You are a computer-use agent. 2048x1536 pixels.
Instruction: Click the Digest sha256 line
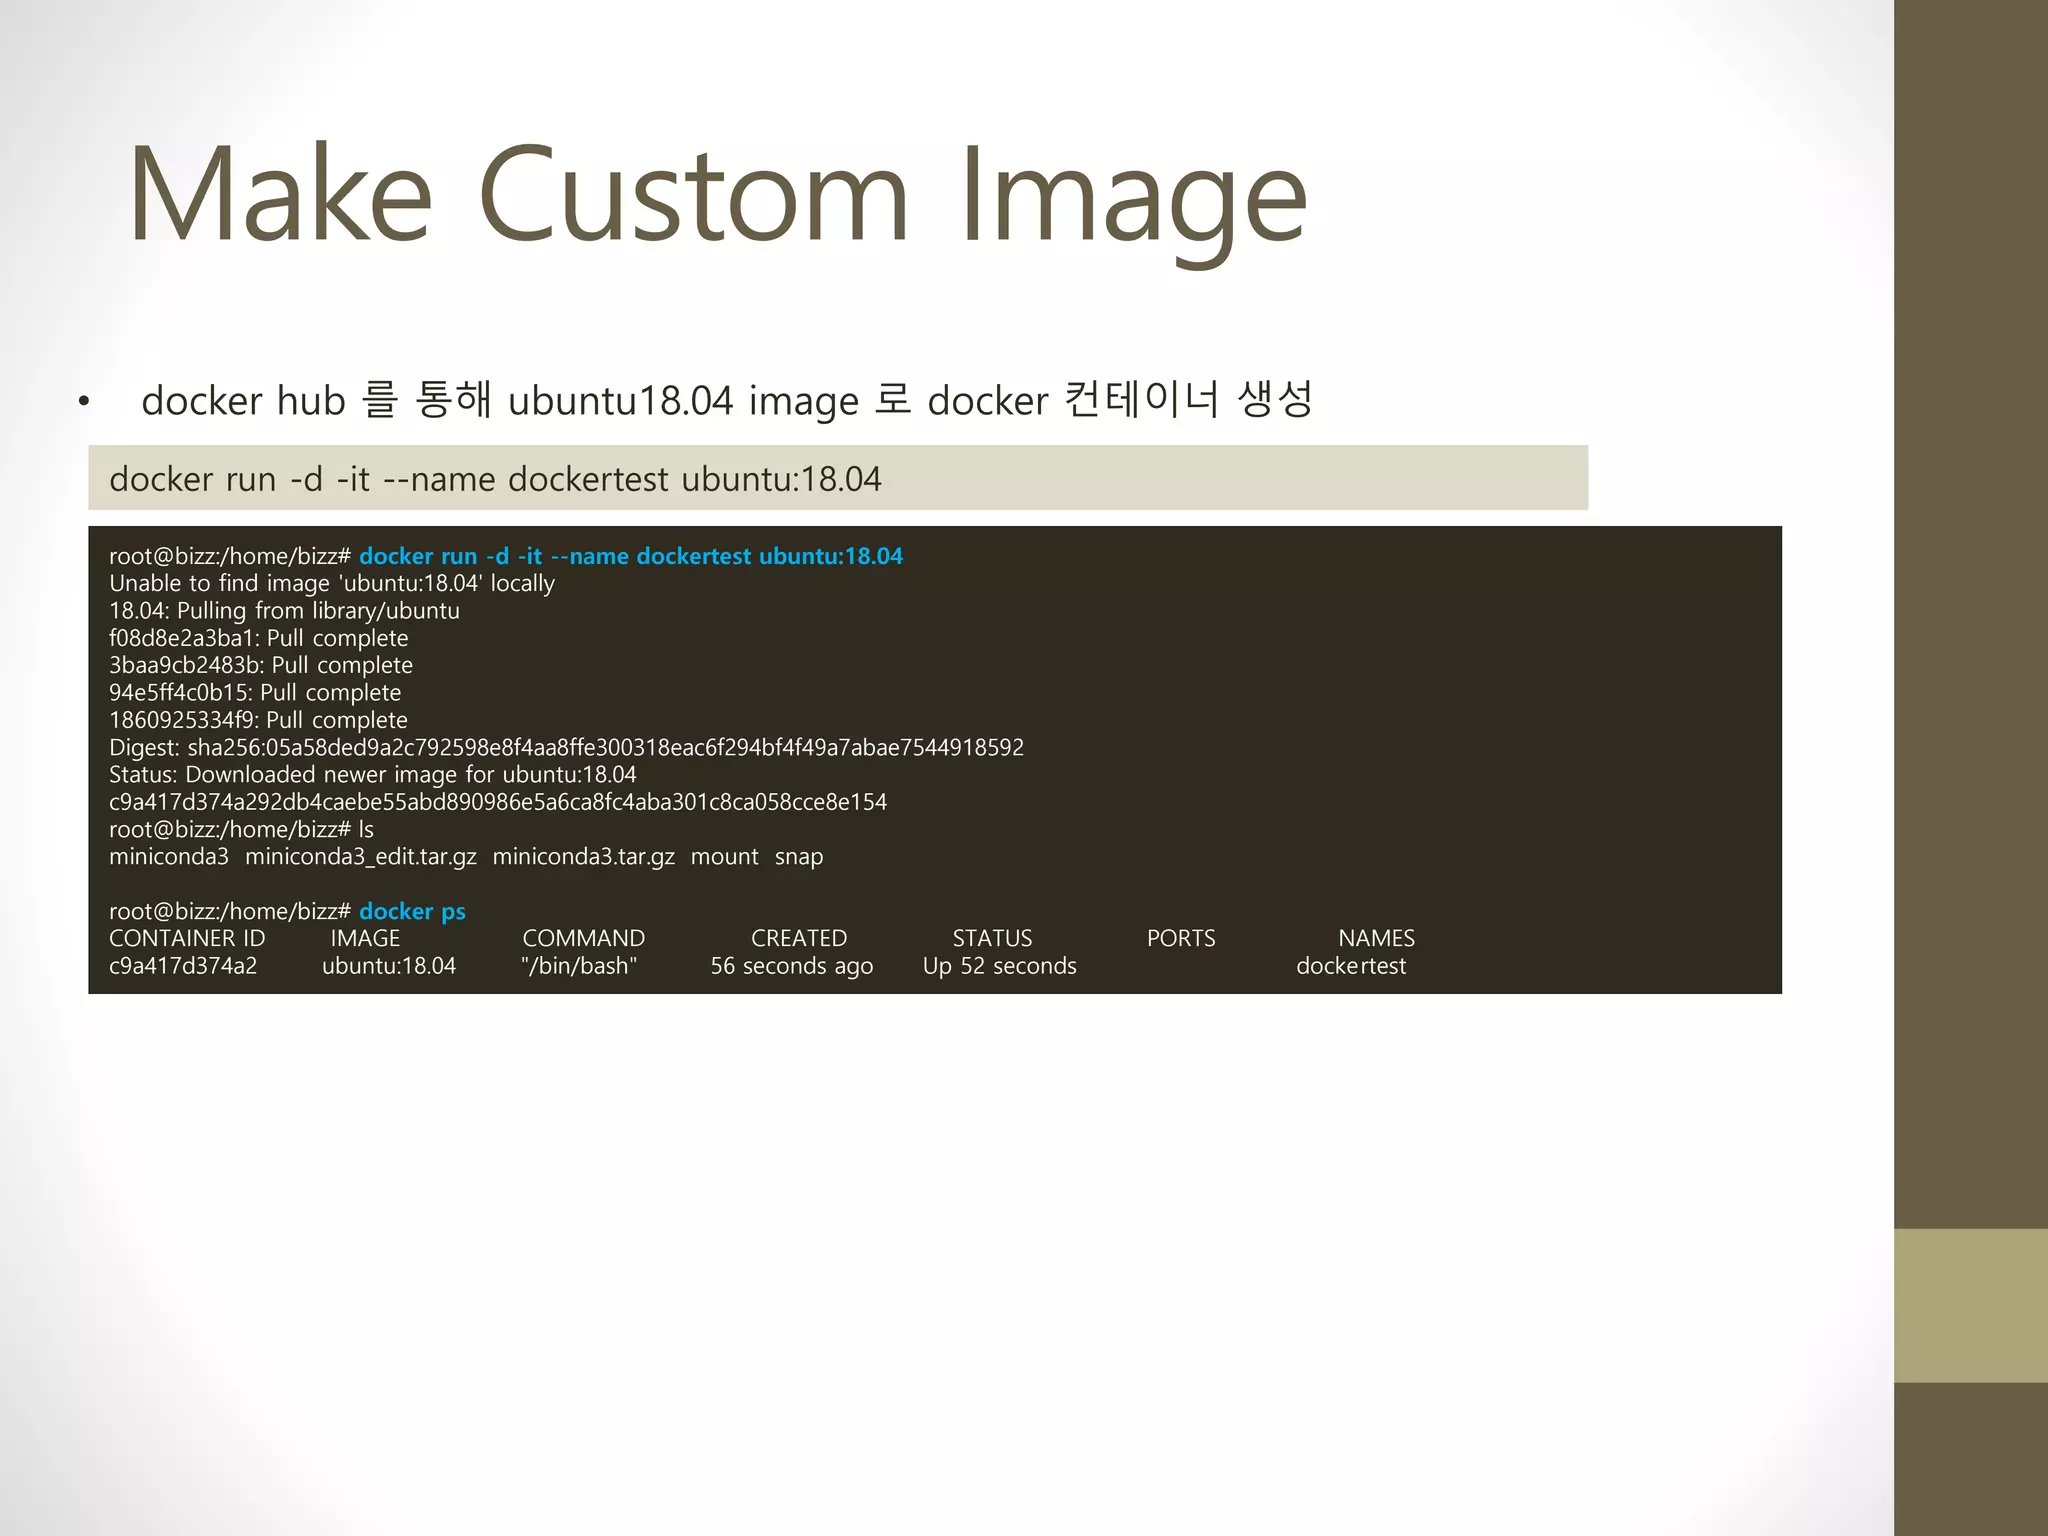[x=566, y=747]
